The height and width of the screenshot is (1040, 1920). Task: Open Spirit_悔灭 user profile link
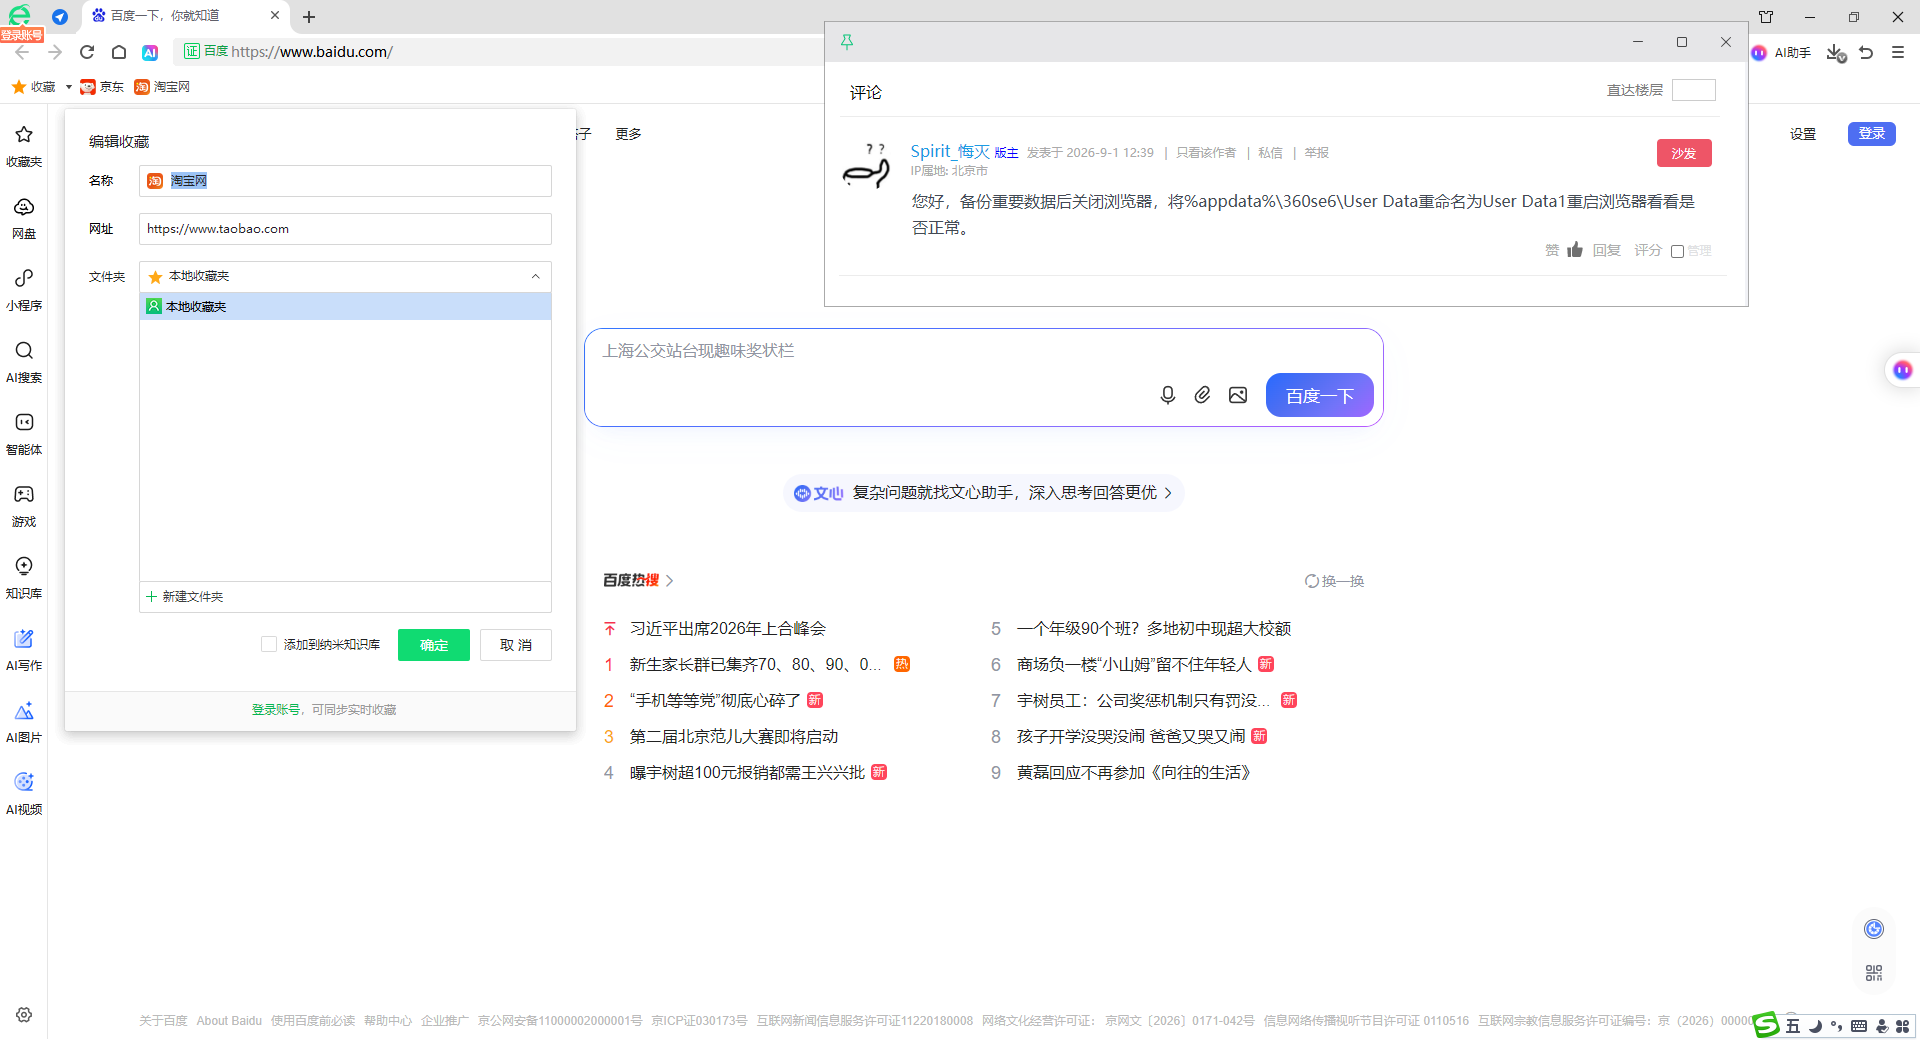coord(950,151)
